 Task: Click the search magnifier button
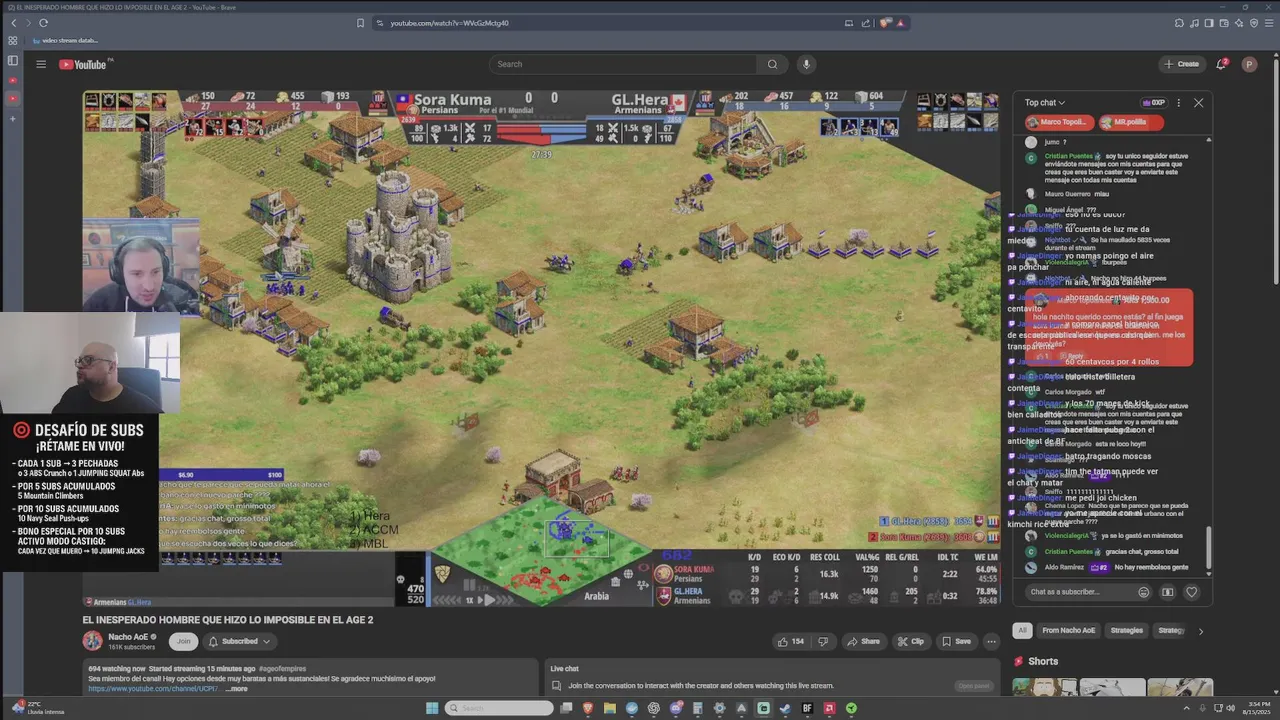pyautogui.click(x=772, y=64)
